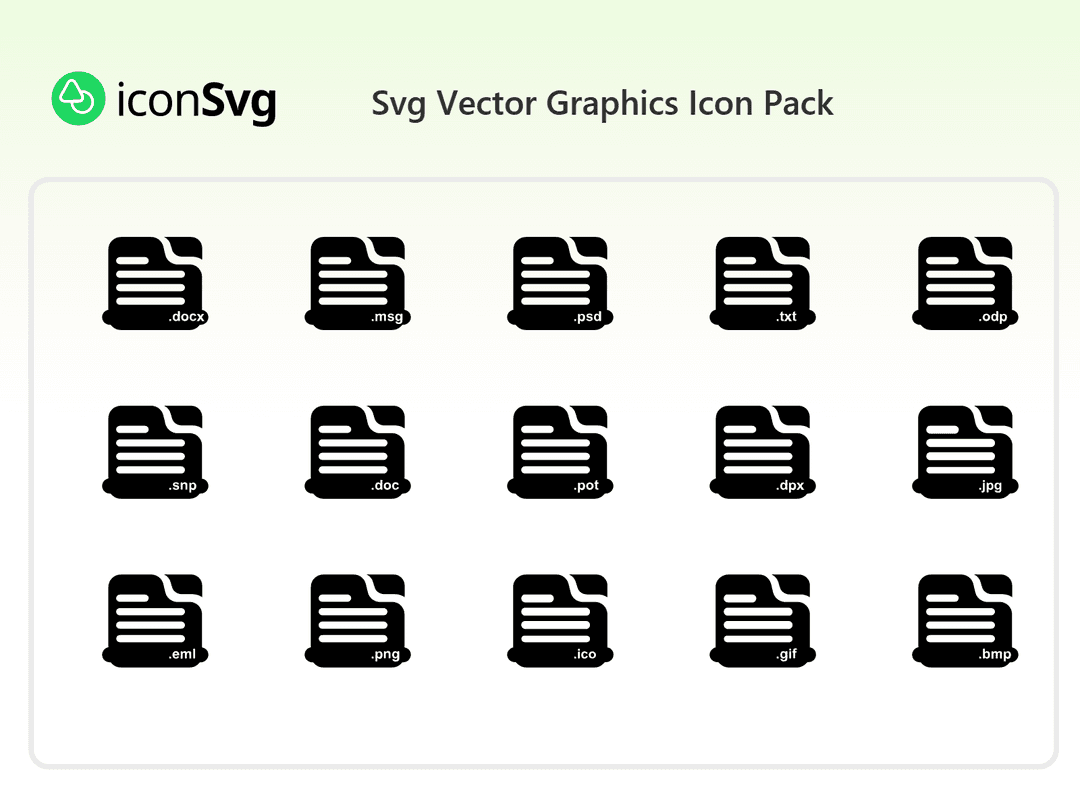
Task: Click the Svg Vector Graphics Icon Pack title
Action: pos(602,103)
